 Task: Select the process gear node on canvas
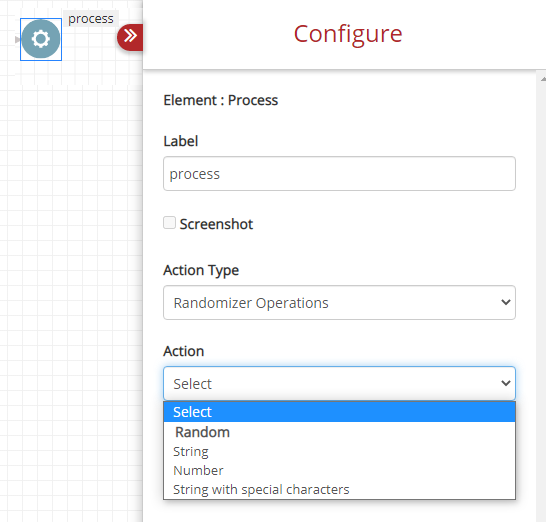41,39
